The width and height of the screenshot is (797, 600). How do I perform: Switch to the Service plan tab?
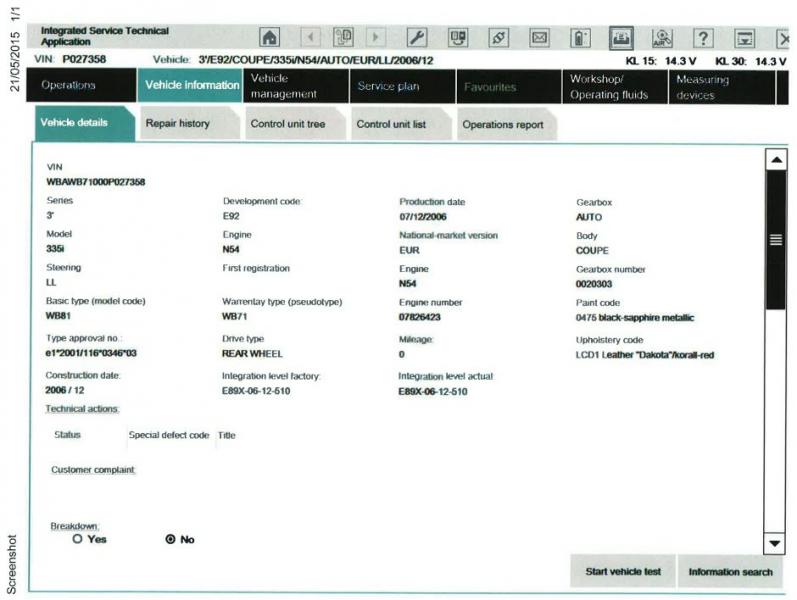click(x=403, y=86)
